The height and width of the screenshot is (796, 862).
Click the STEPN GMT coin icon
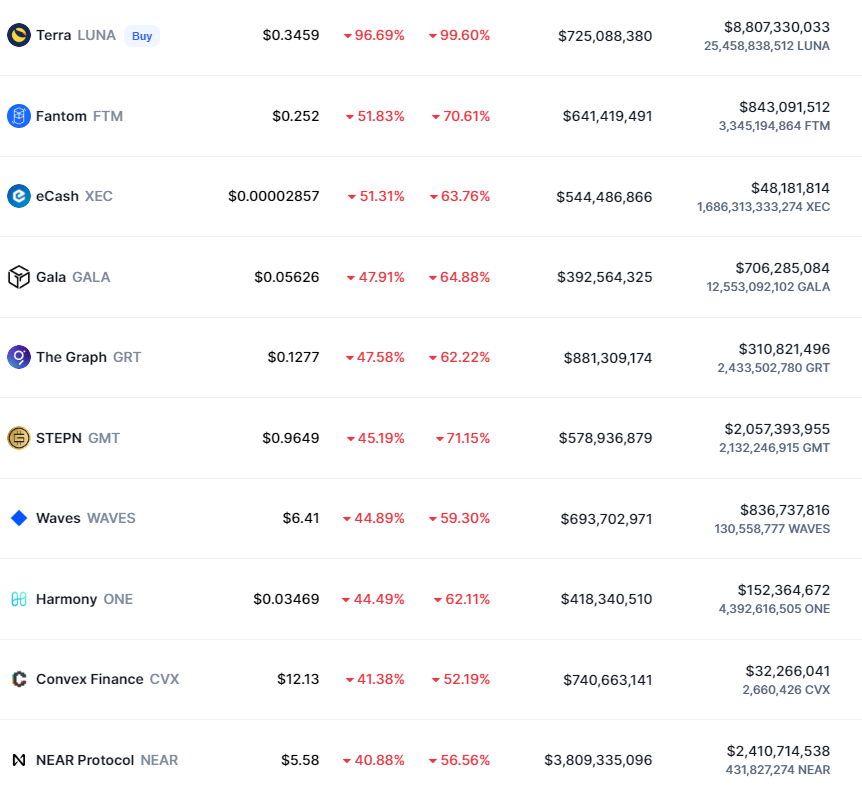point(19,438)
